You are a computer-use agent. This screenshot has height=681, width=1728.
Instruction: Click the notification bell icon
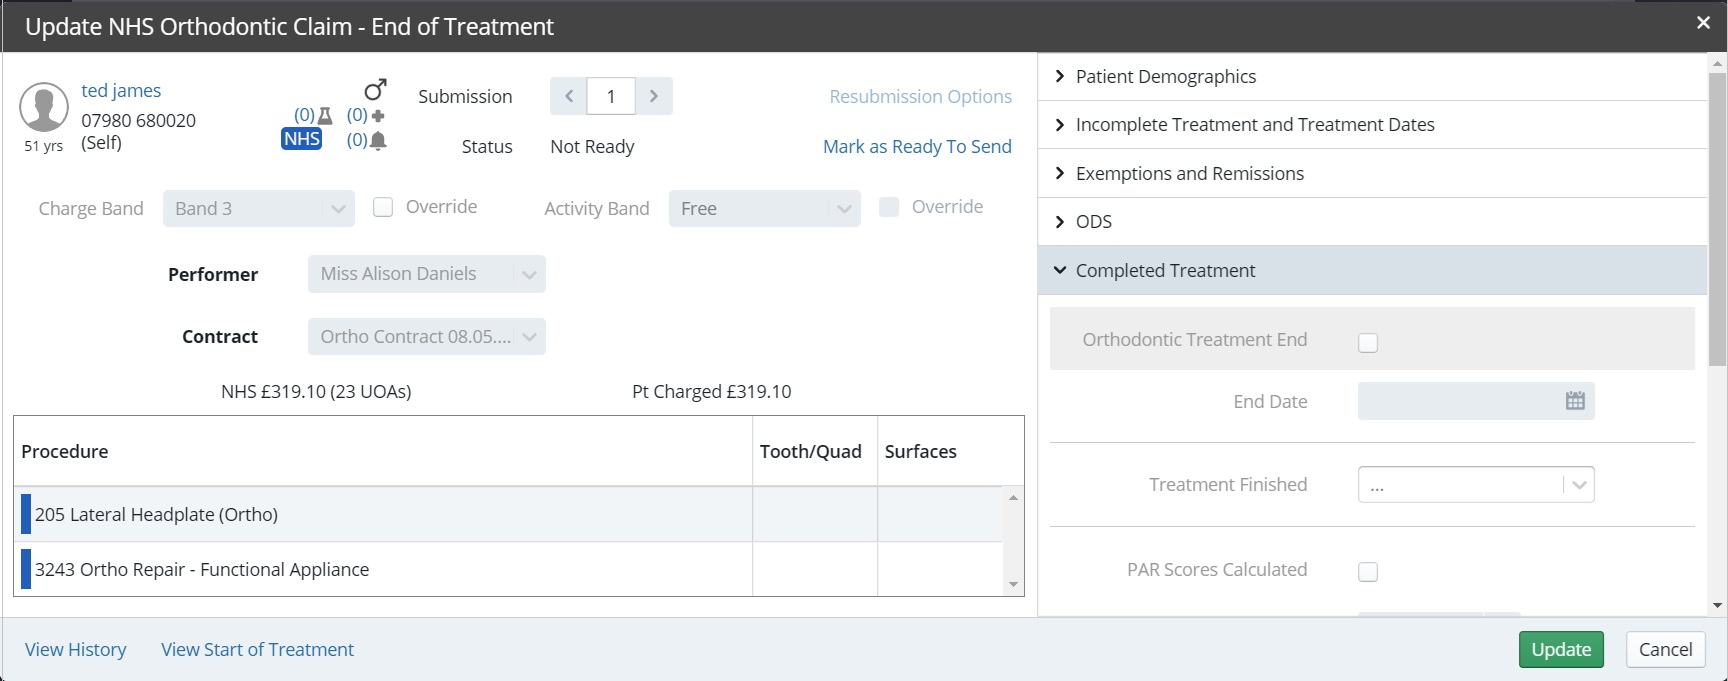click(378, 141)
